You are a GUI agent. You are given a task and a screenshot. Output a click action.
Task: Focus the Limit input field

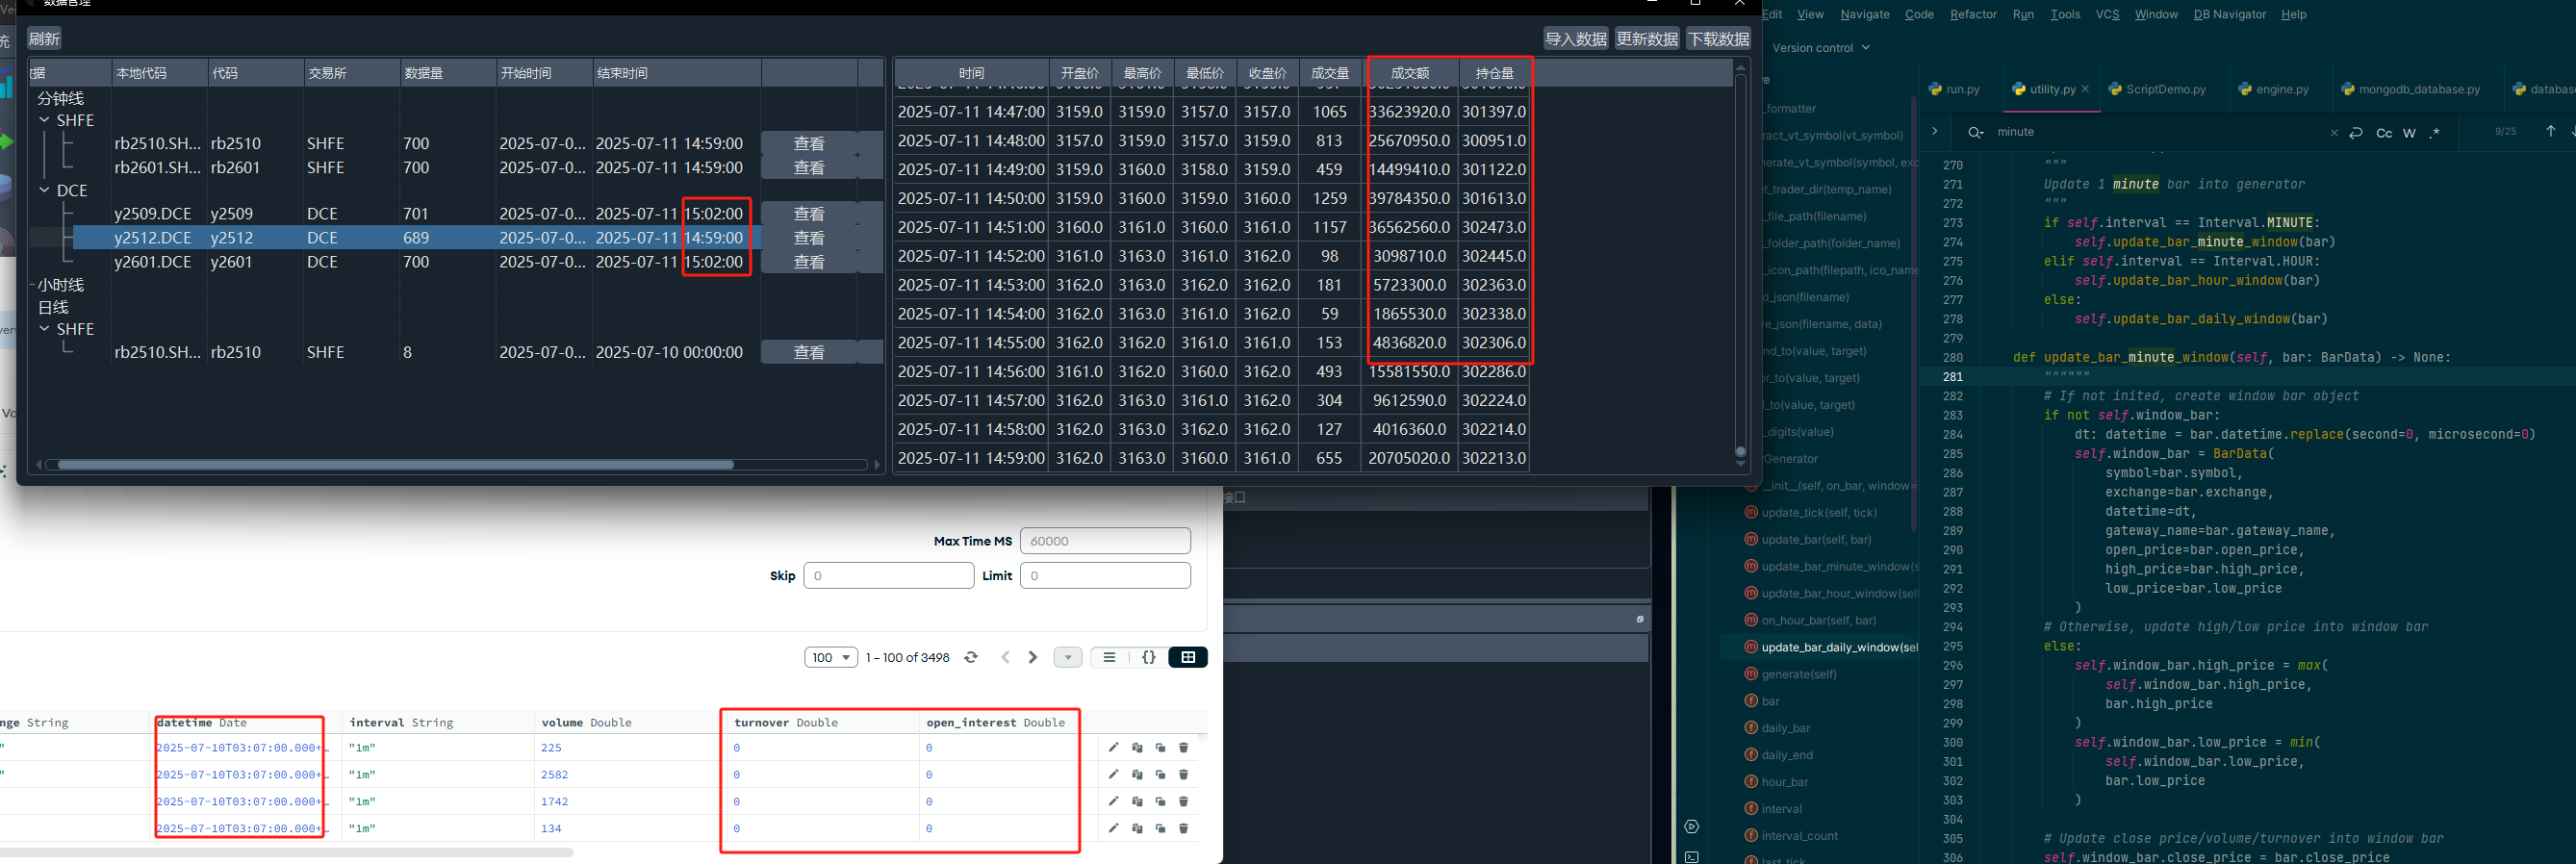(1105, 576)
